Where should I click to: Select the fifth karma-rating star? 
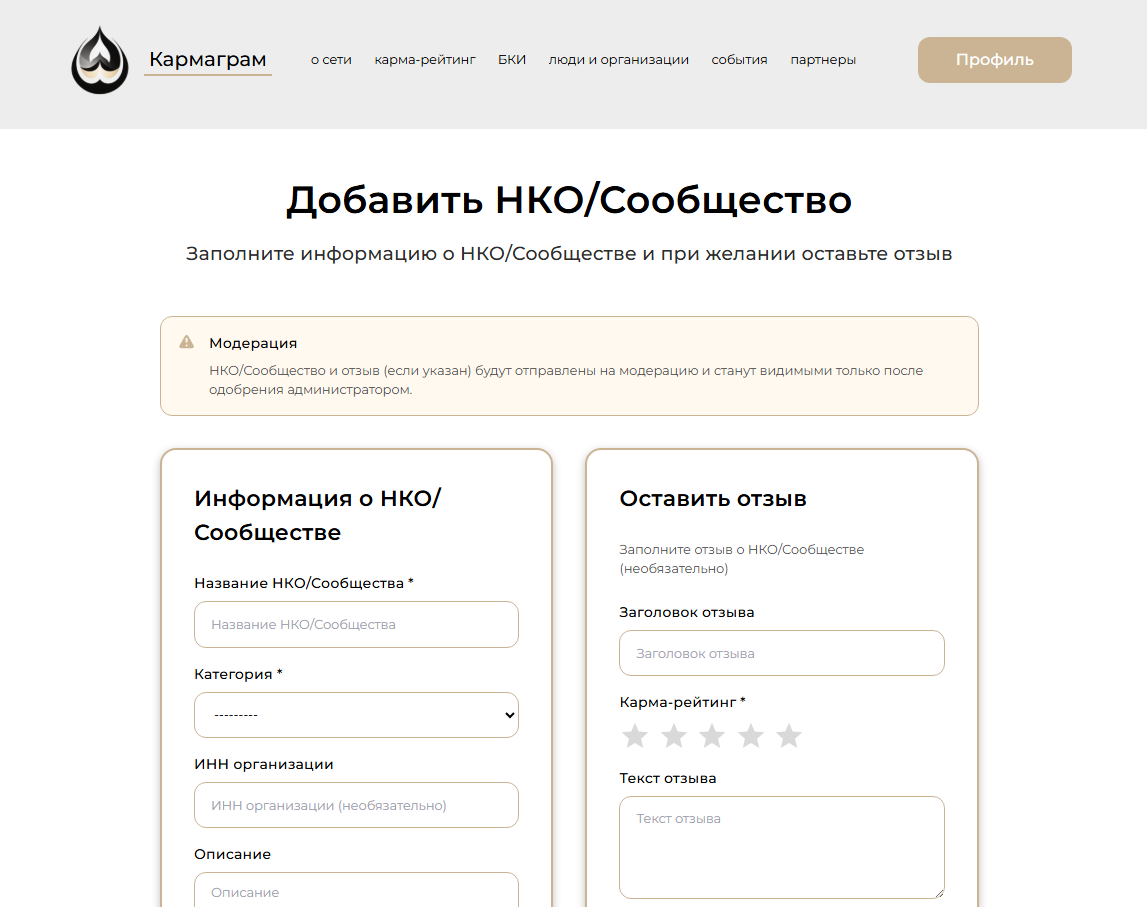coord(789,736)
